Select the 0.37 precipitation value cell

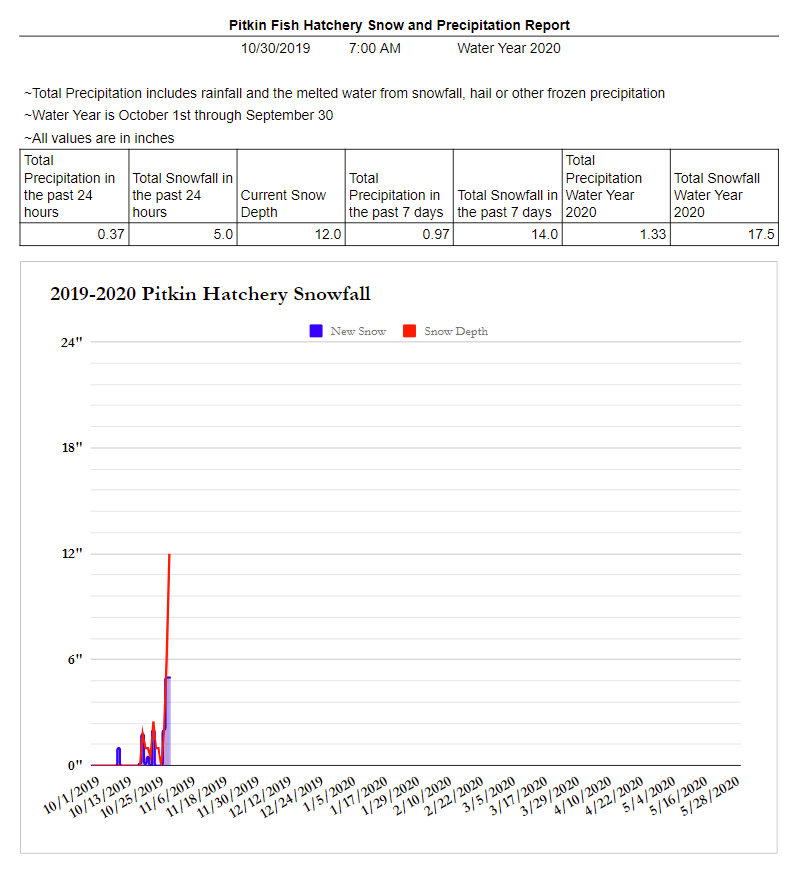(75, 235)
